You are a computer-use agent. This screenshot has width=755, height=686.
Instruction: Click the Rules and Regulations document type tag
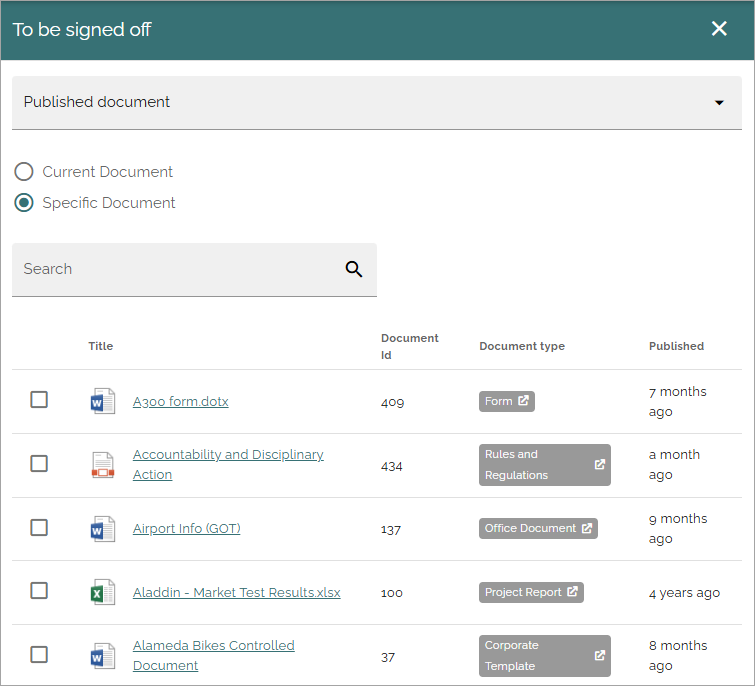(x=545, y=465)
